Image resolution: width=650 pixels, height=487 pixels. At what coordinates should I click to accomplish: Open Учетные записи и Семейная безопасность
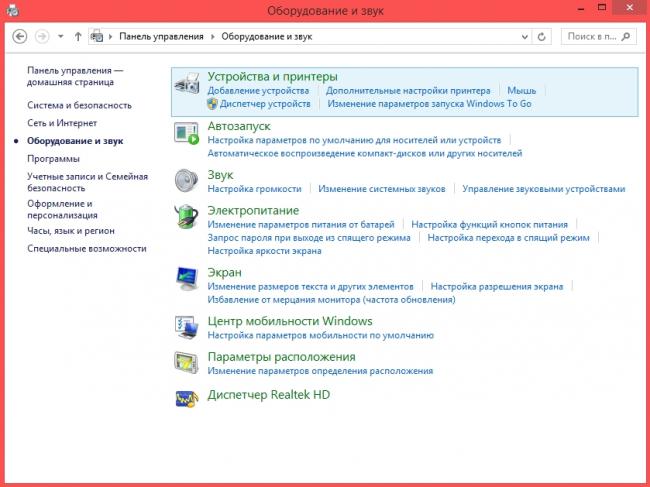(x=87, y=182)
